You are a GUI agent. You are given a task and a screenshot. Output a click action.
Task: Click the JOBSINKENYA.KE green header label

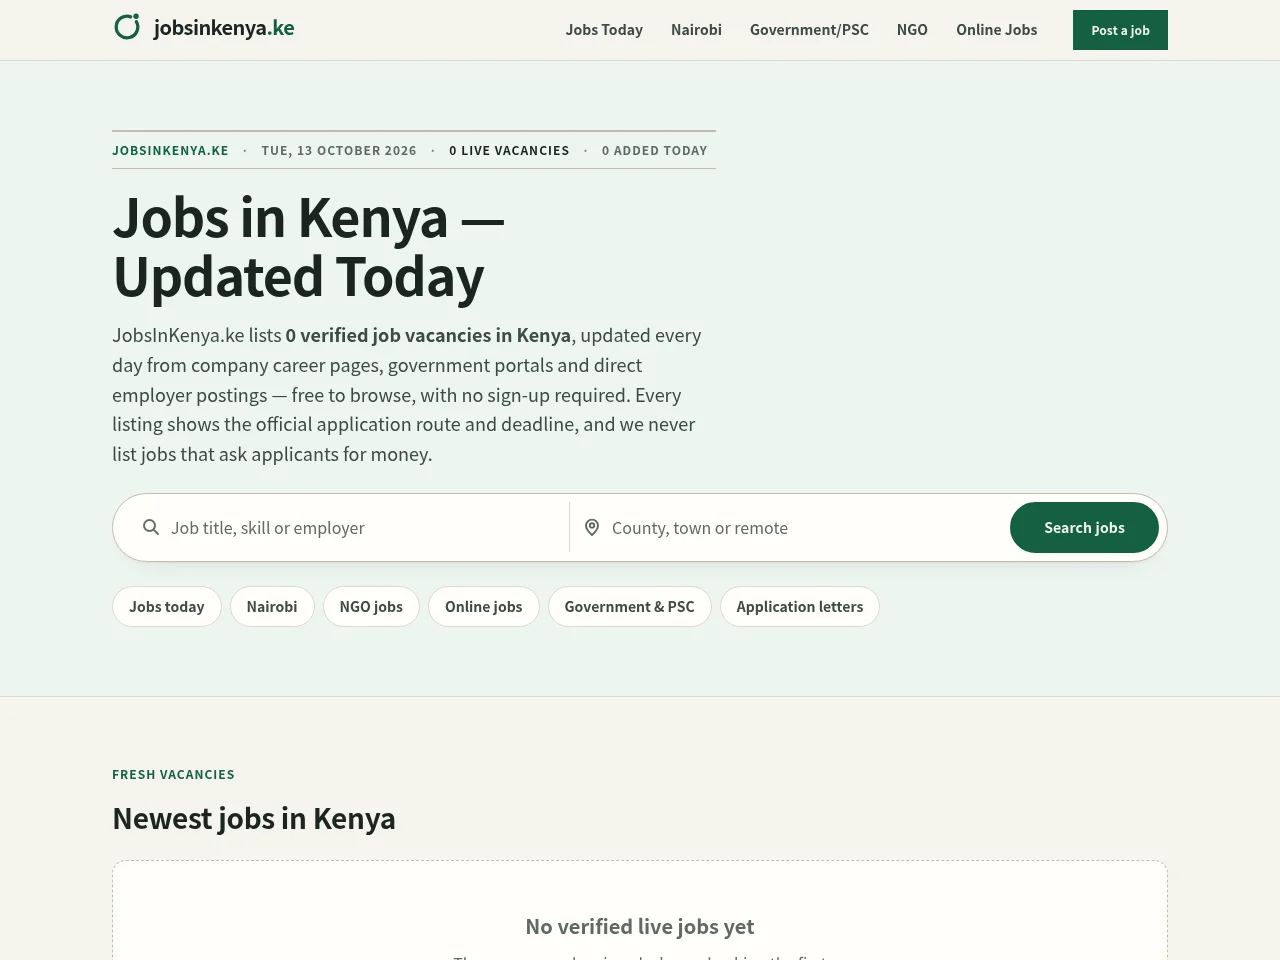pyautogui.click(x=170, y=150)
